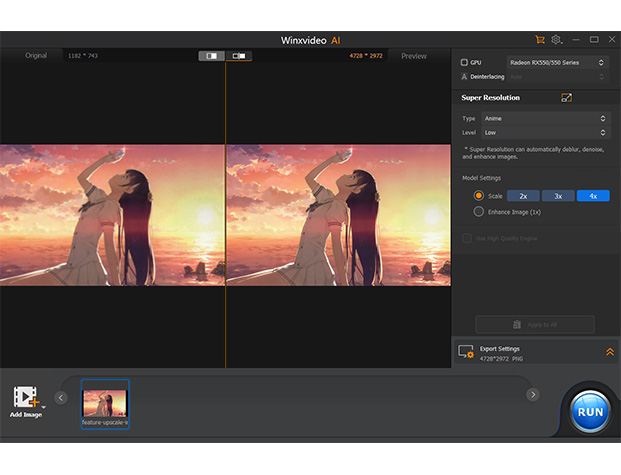The height and width of the screenshot is (475, 621).
Task: Switch to side-by-side split view mode
Action: pos(211,56)
